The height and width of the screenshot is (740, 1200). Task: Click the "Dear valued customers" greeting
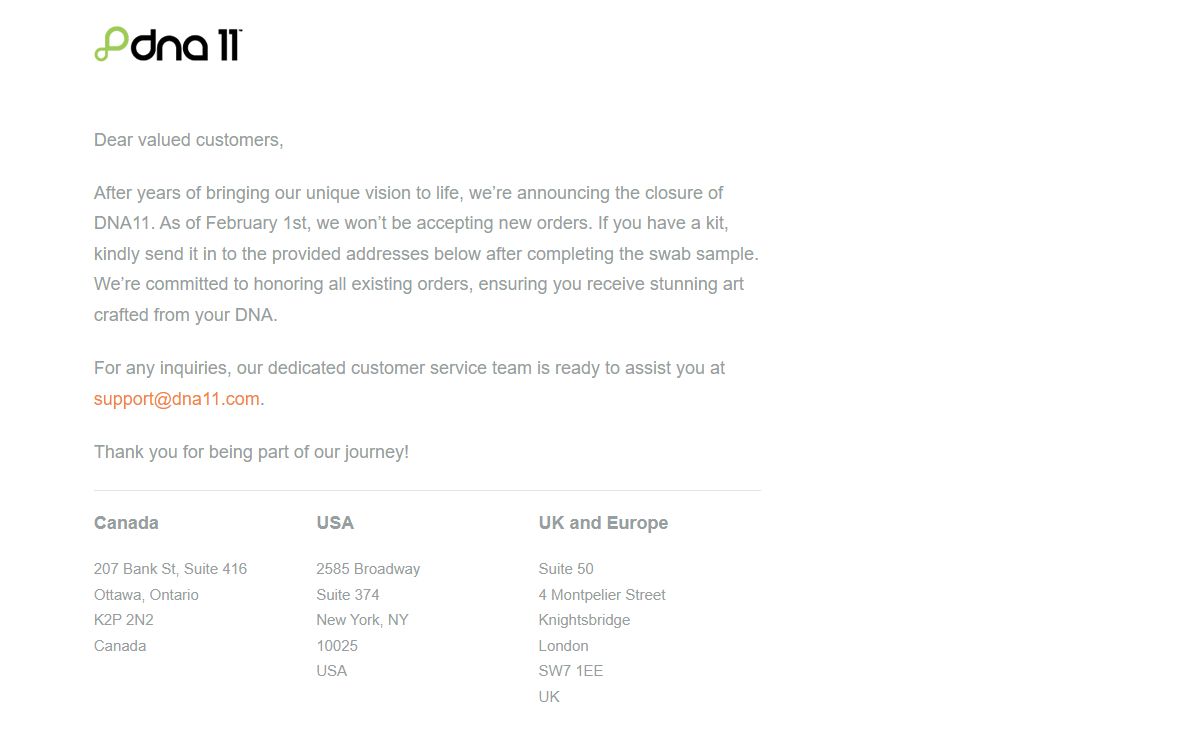pyautogui.click(x=189, y=140)
